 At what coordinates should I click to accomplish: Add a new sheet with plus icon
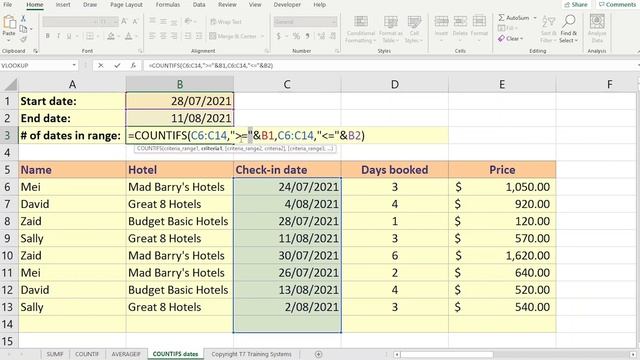pos(318,354)
